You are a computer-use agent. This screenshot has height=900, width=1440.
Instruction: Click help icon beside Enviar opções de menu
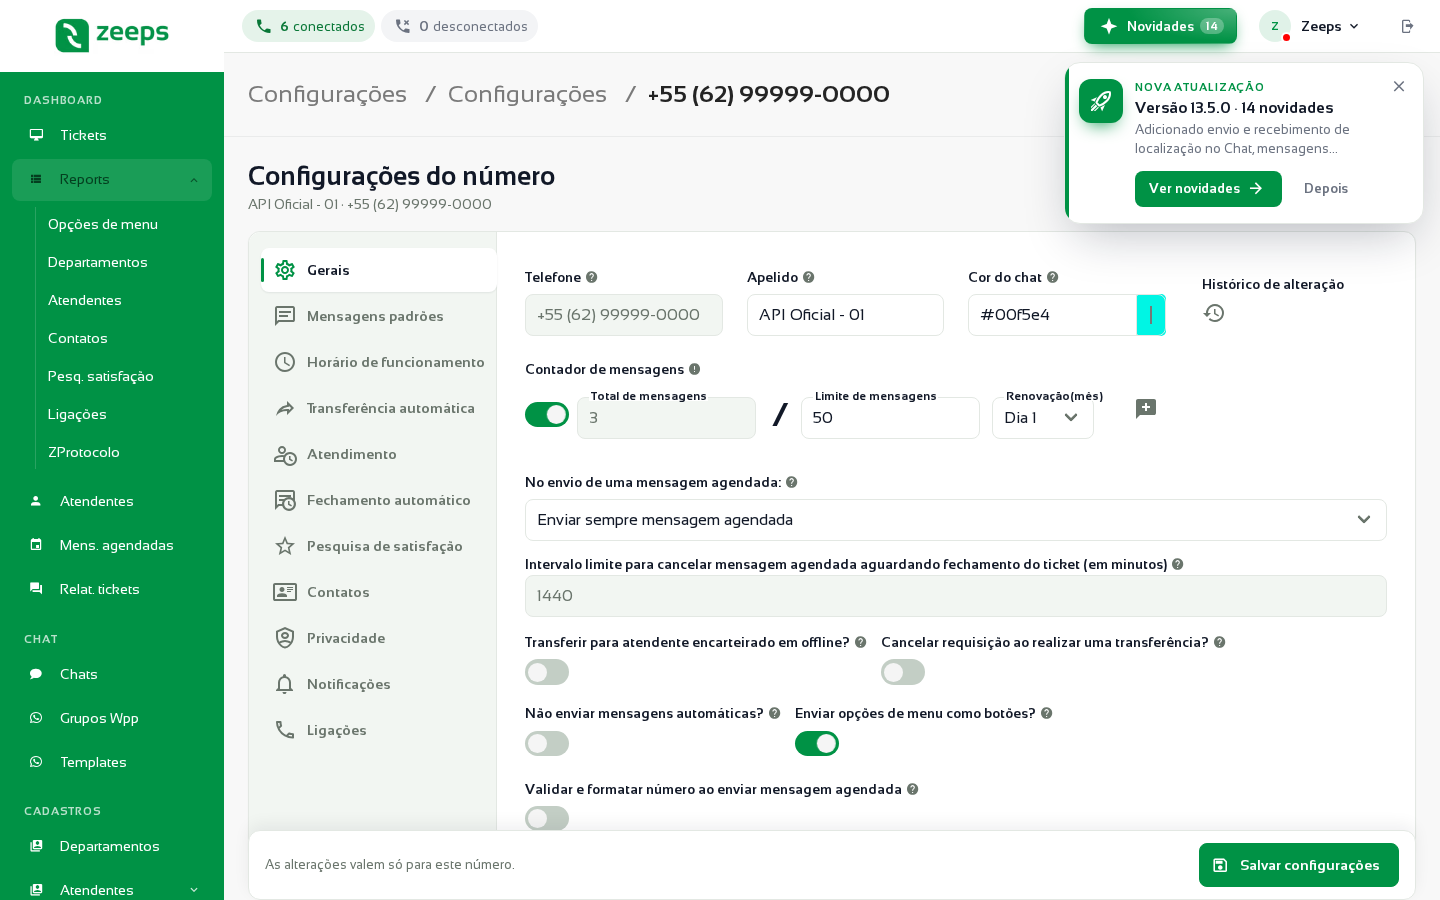click(1047, 713)
